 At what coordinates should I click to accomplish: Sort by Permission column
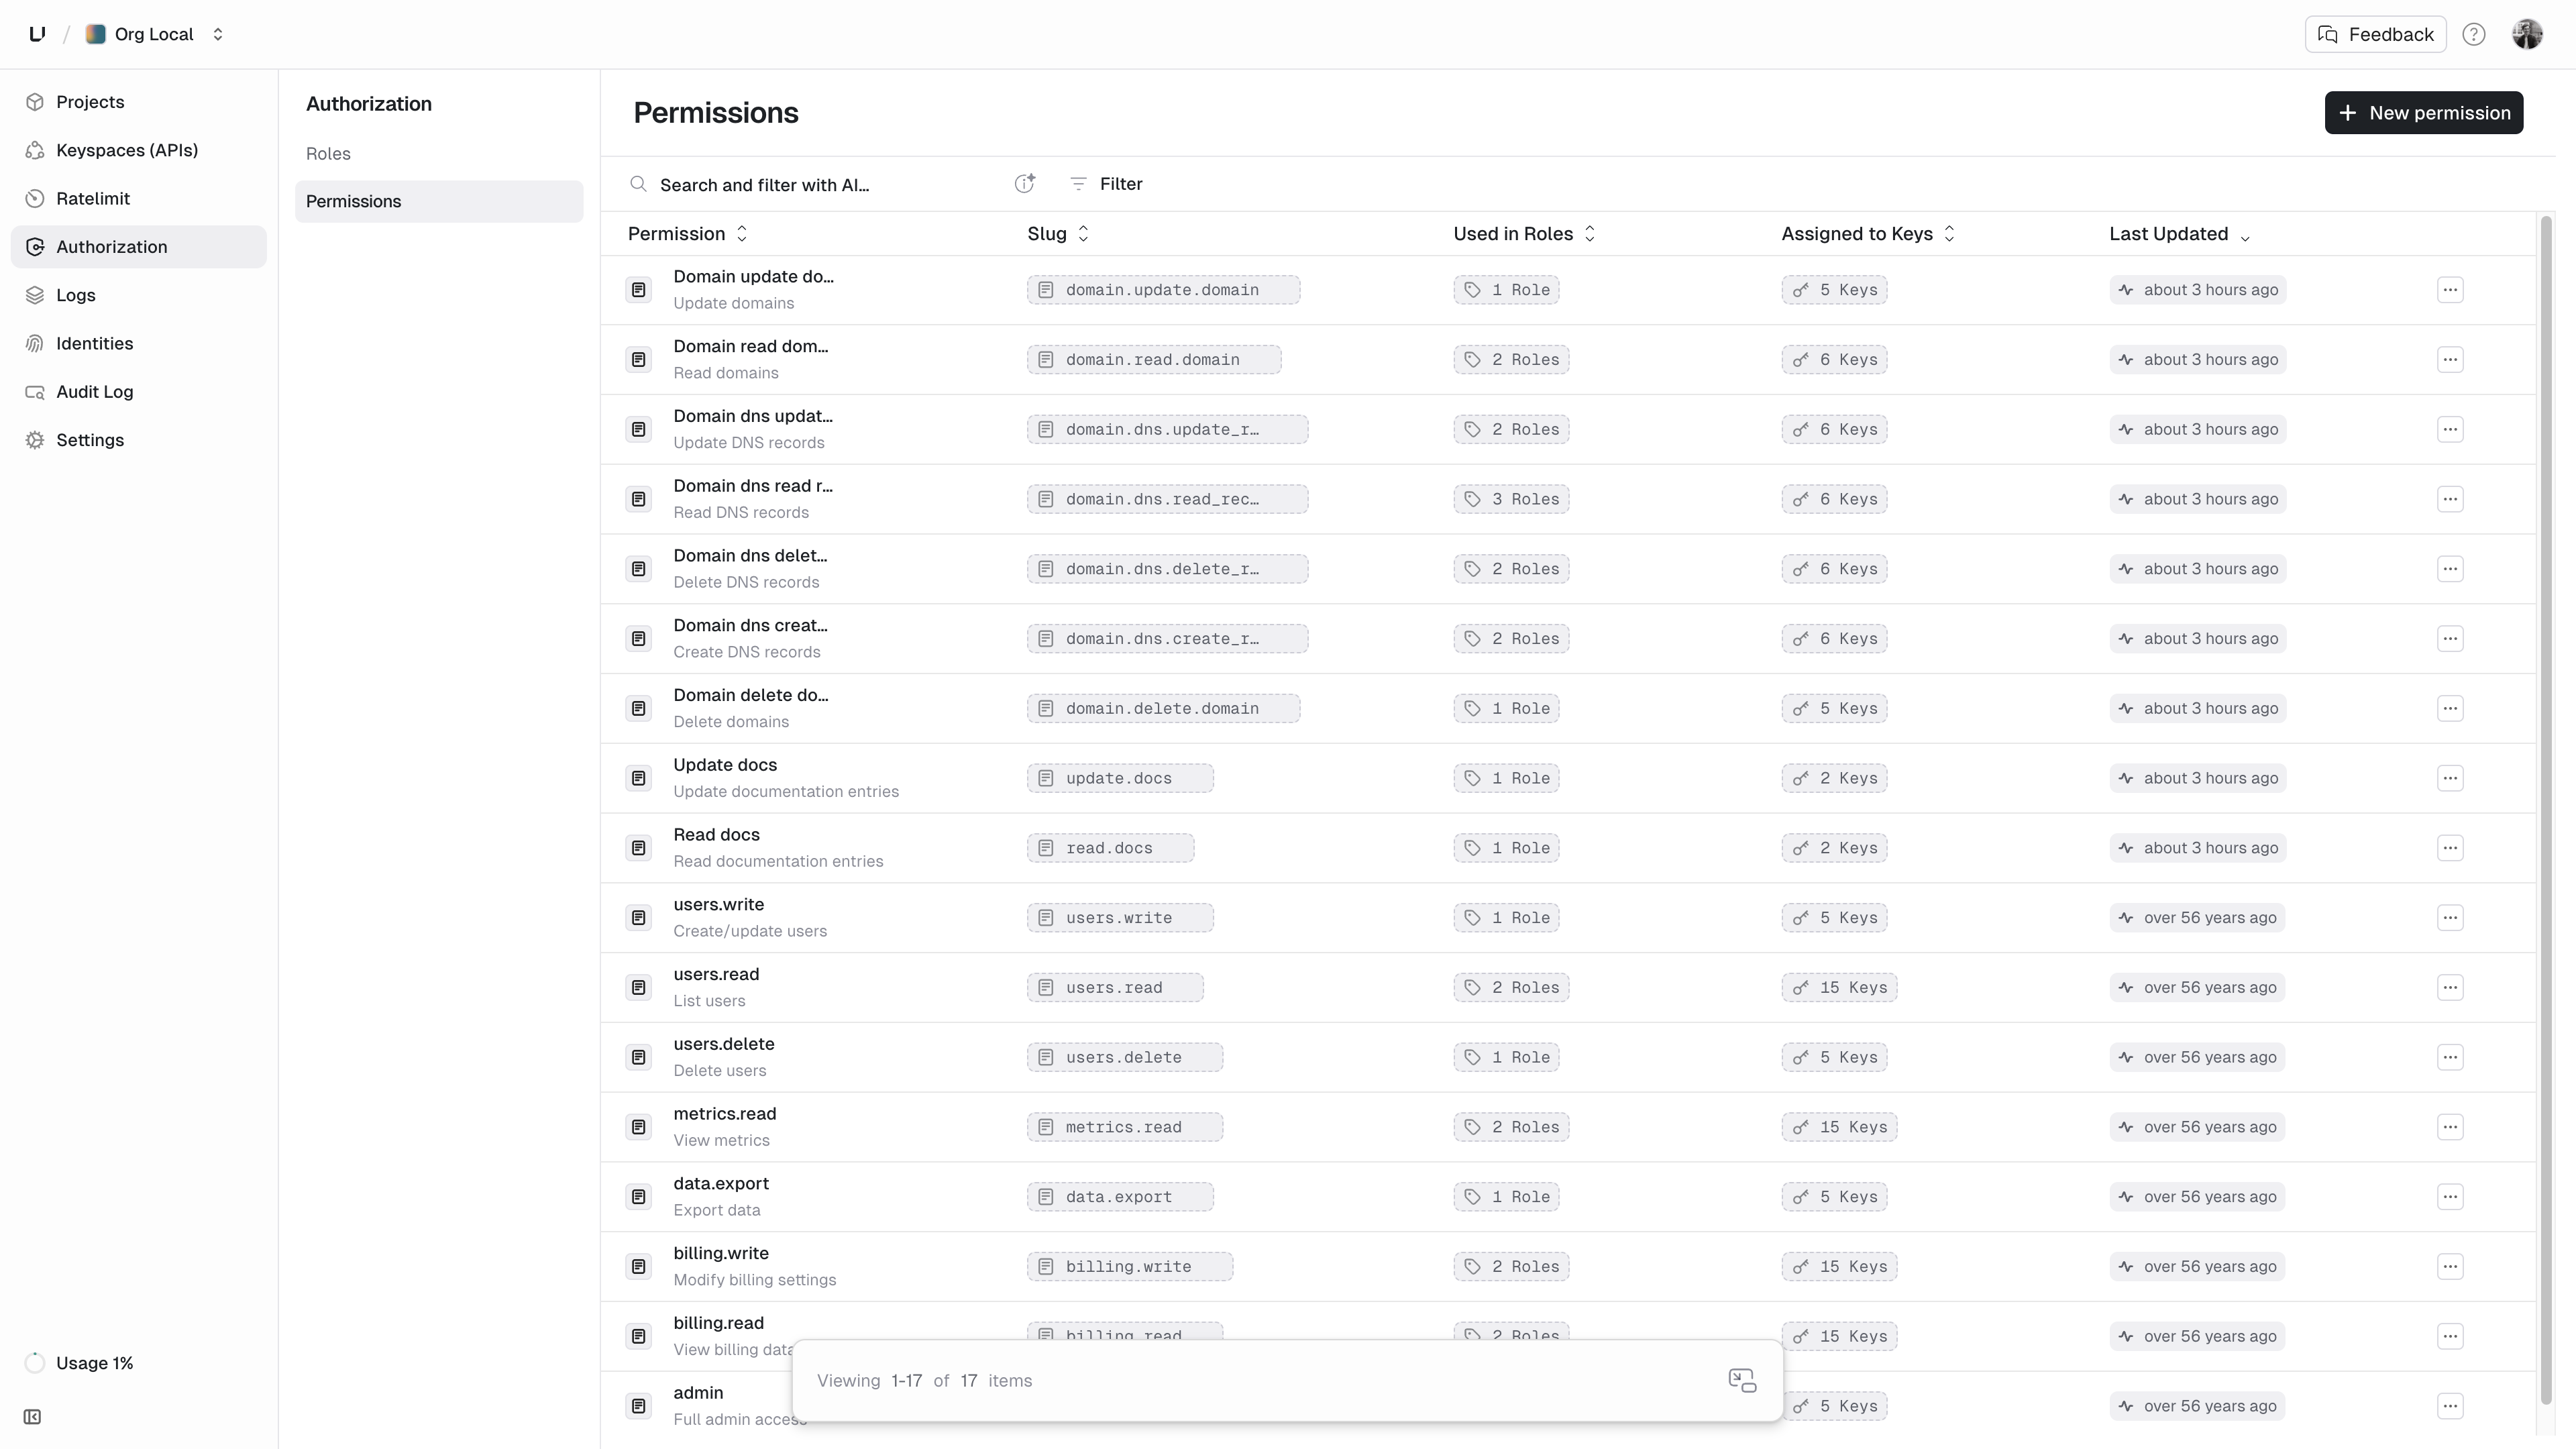coord(687,234)
